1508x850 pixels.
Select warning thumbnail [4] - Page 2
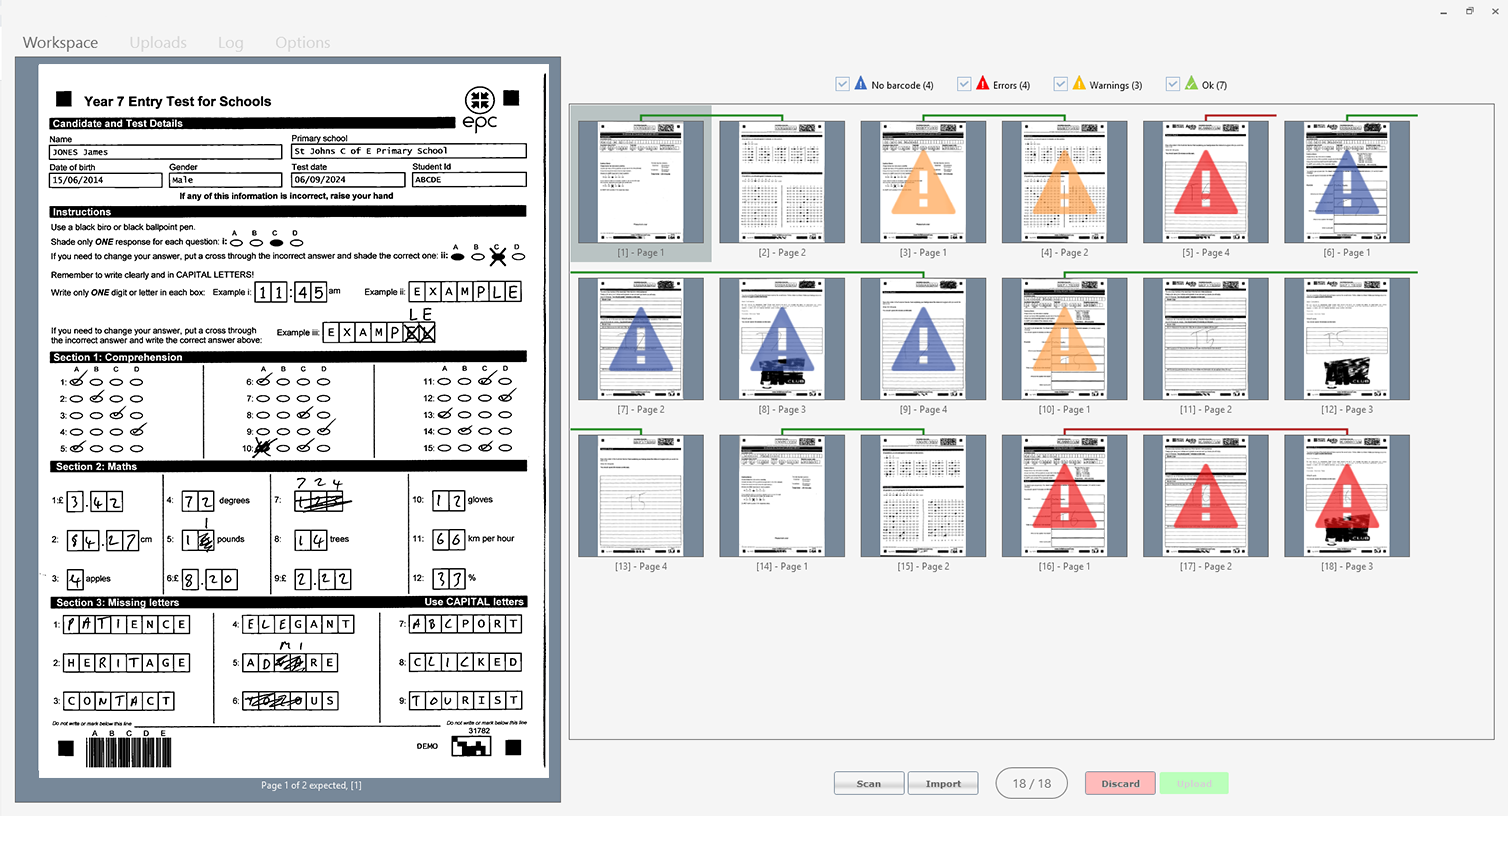1064,182
